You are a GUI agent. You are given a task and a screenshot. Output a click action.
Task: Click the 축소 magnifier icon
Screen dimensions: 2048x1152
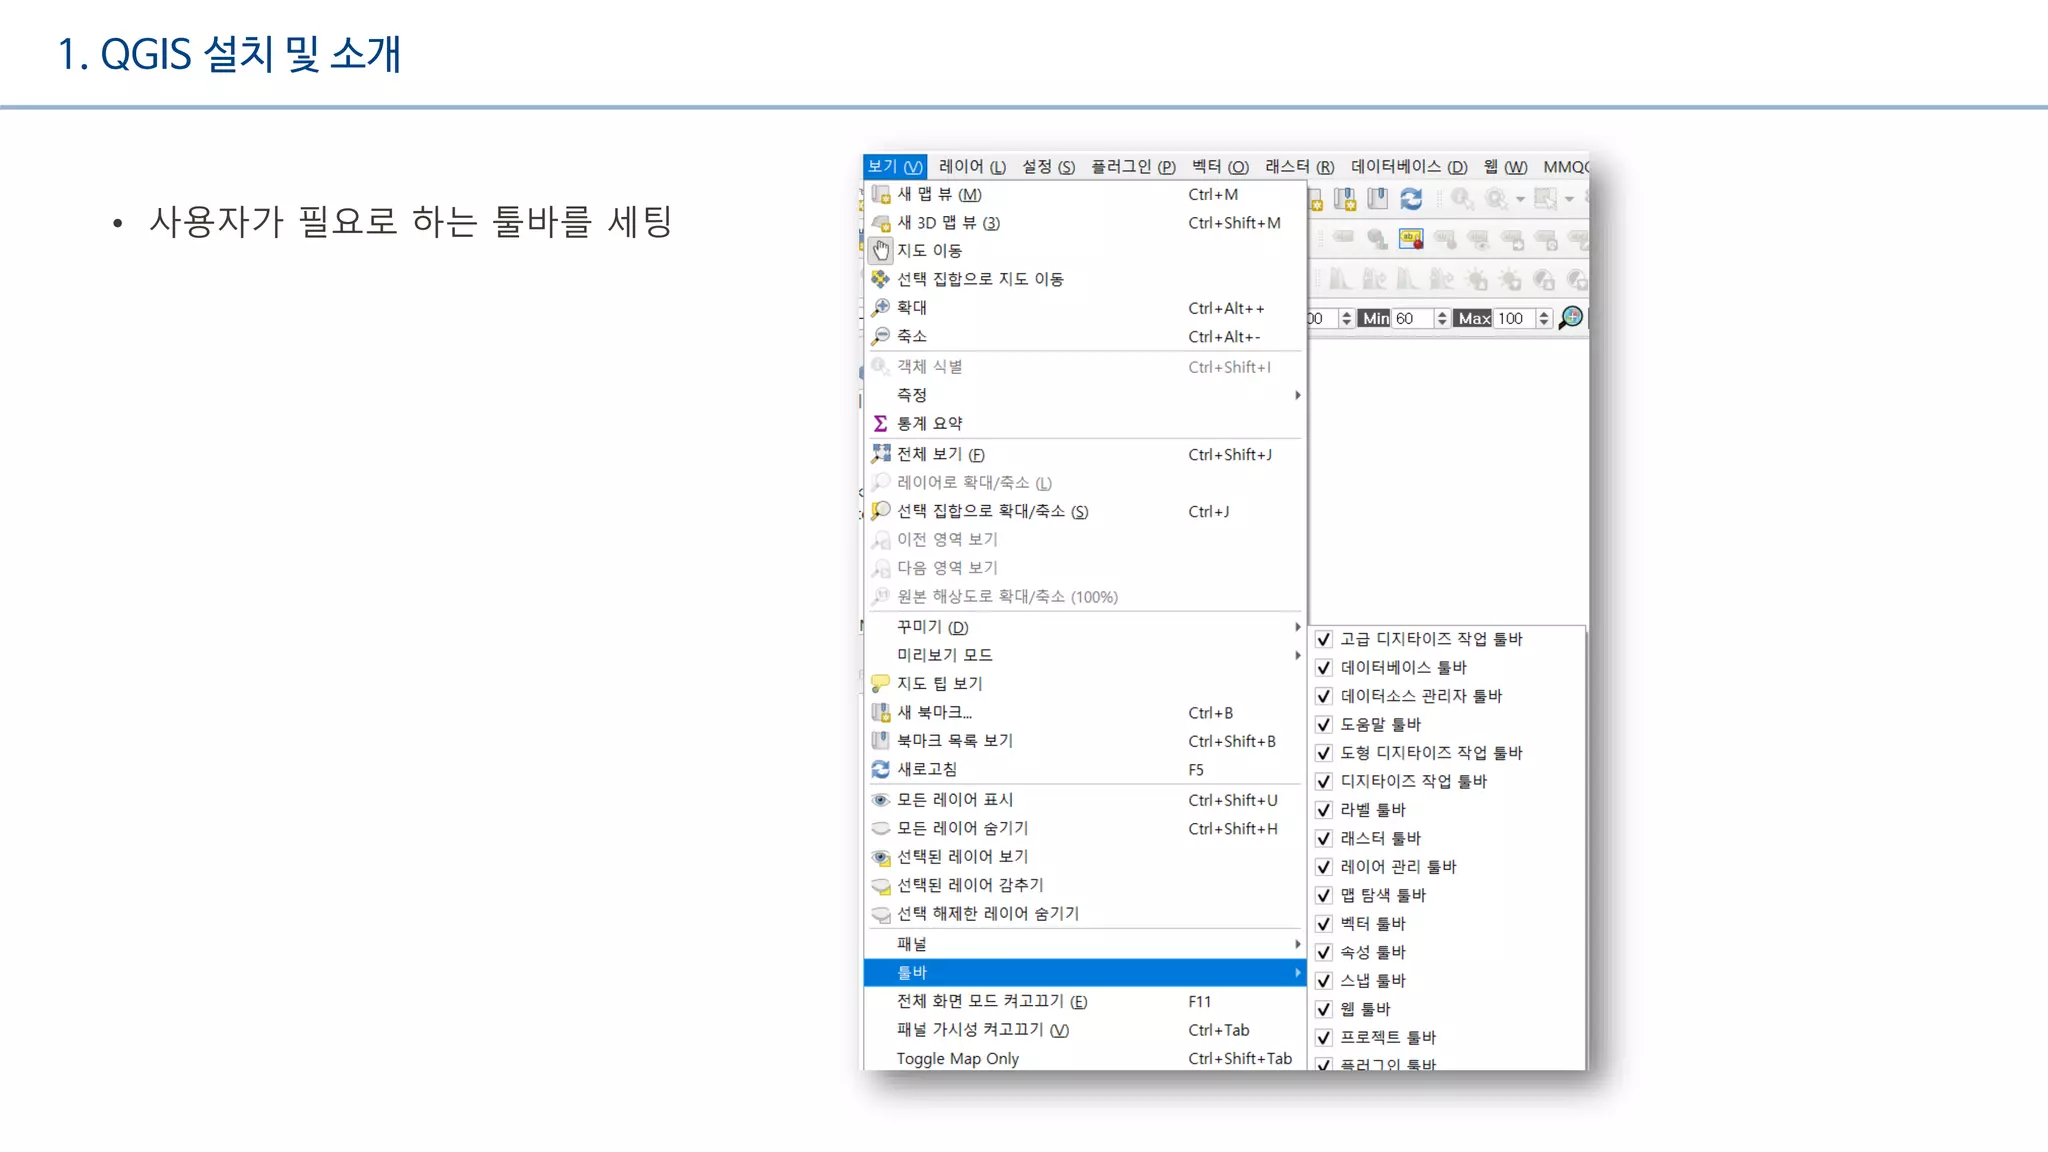click(x=880, y=336)
